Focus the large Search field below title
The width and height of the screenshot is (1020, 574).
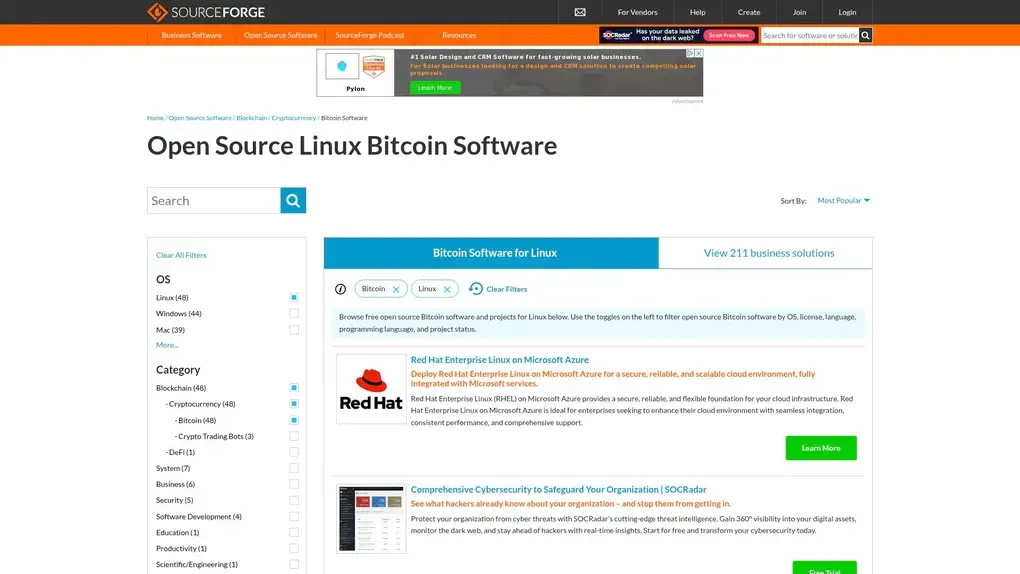click(213, 200)
